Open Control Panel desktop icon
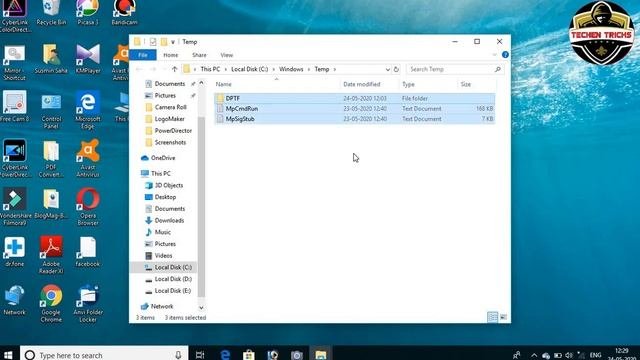The image size is (640, 360). (51, 110)
